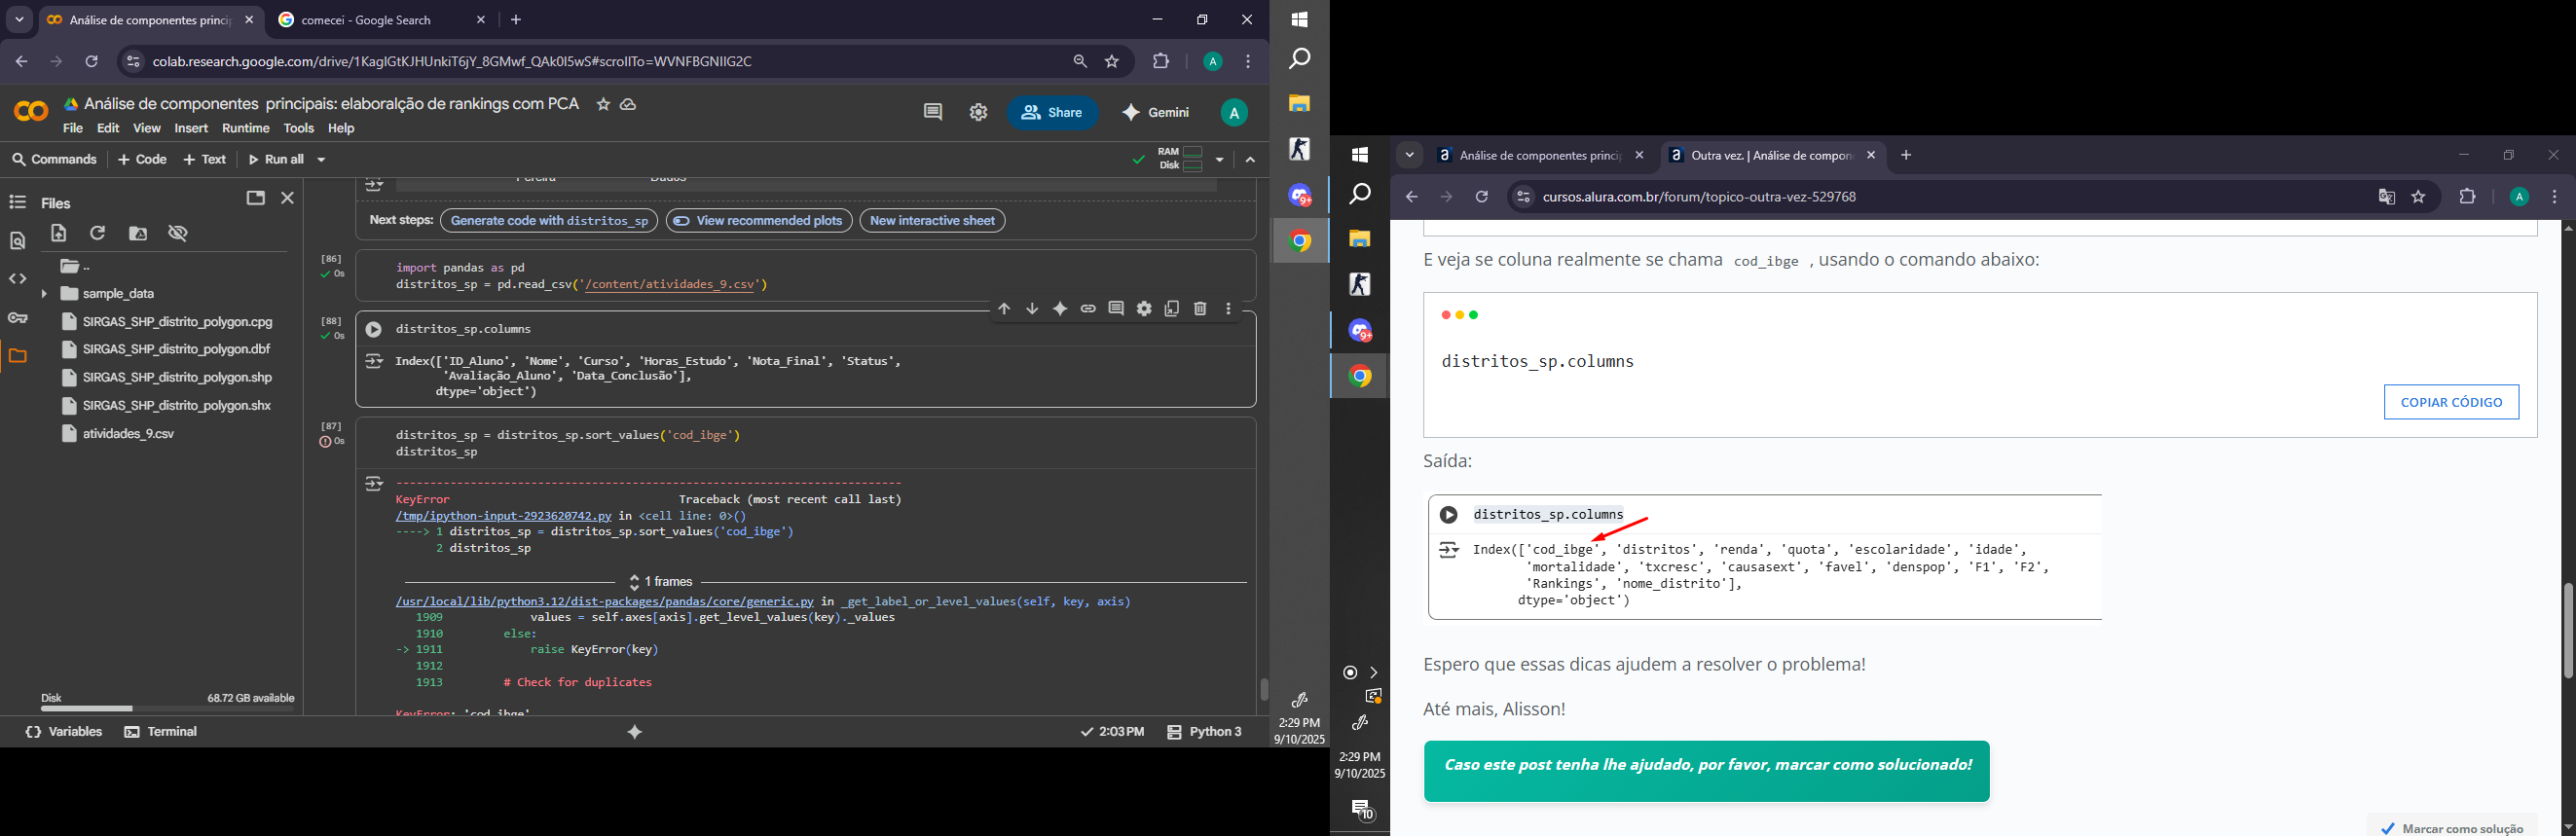
Task: Delete the selected cell
Action: (1200, 310)
